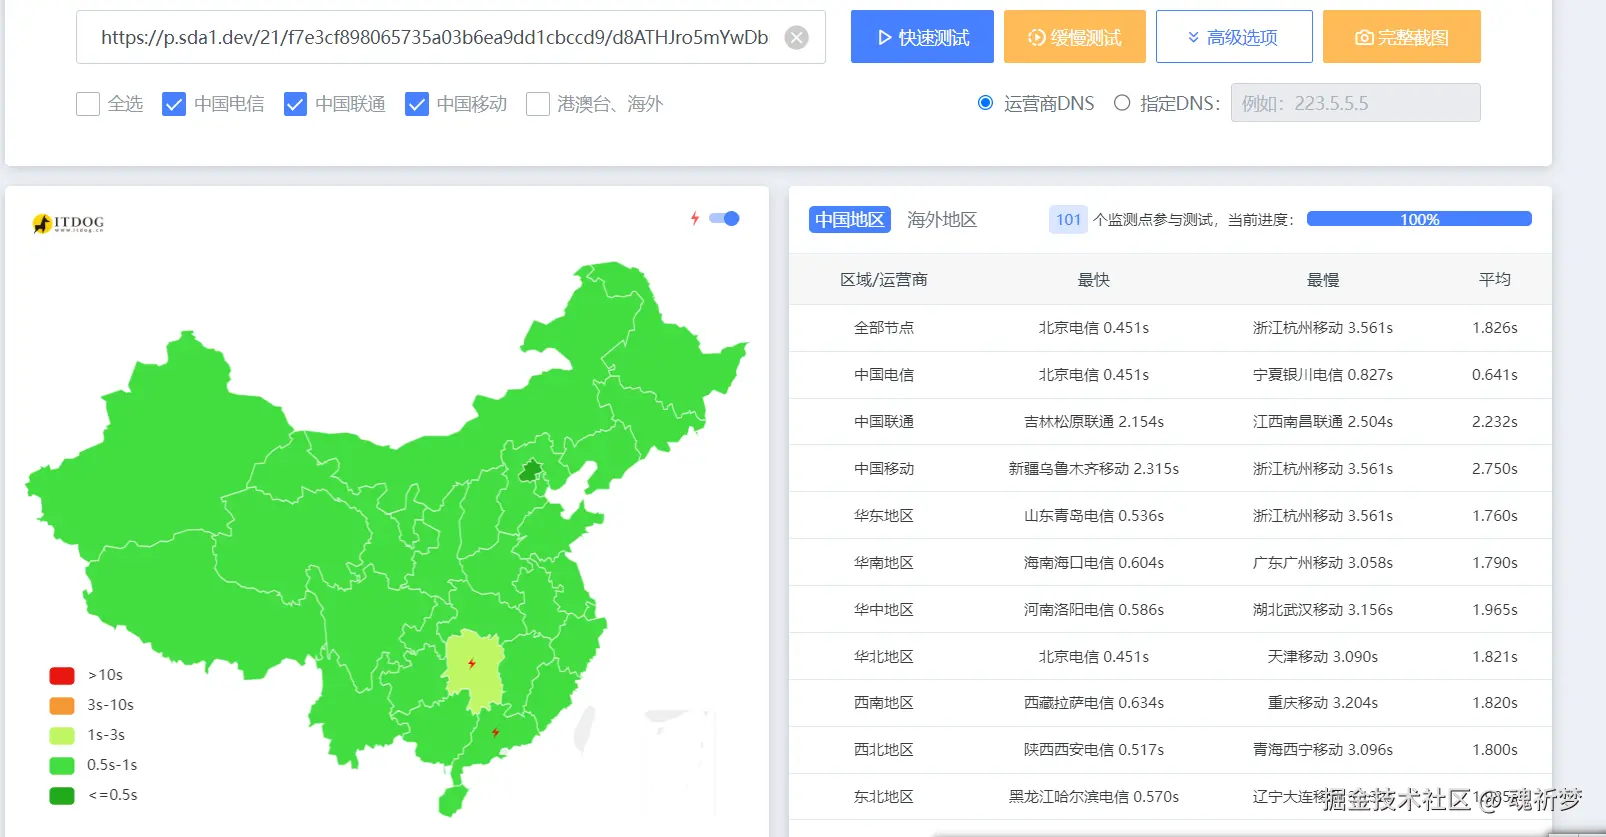Select the 西南地区 row label

point(883,703)
